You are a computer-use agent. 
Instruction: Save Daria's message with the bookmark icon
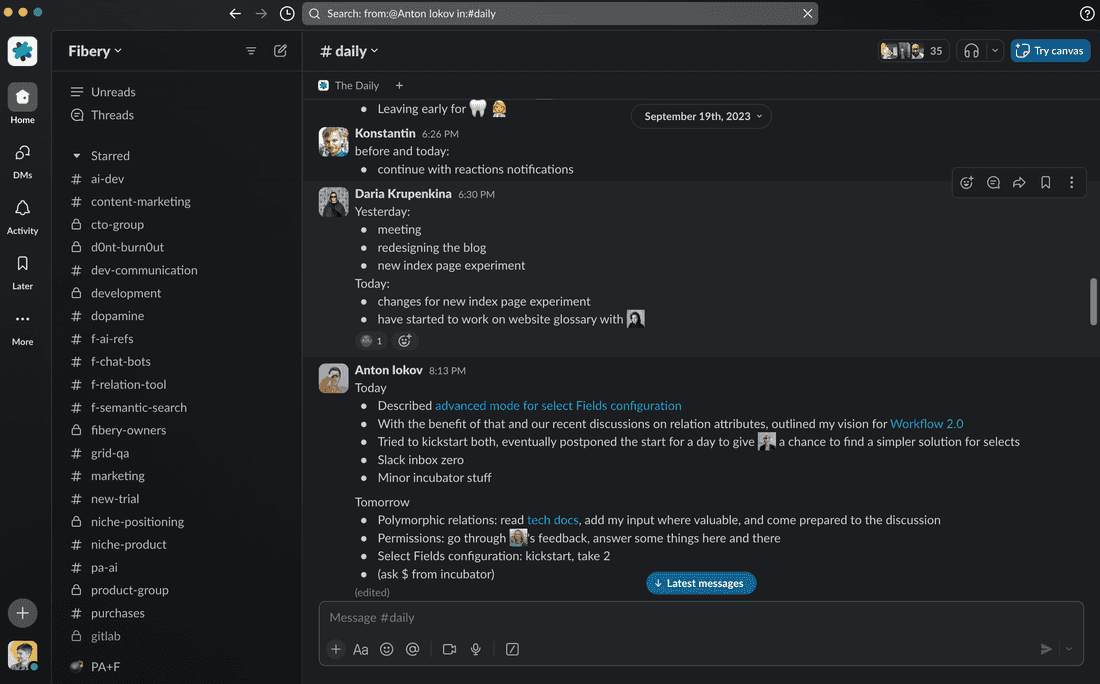coord(1045,182)
